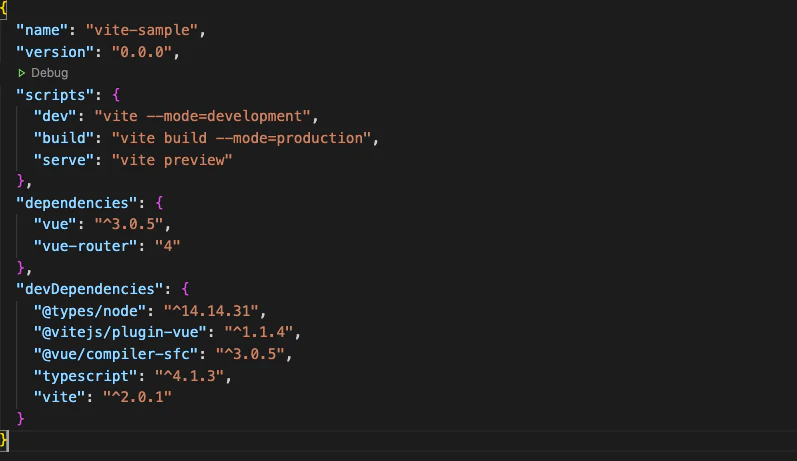
Task: Click the "4" vue-router version value
Action: (167, 246)
